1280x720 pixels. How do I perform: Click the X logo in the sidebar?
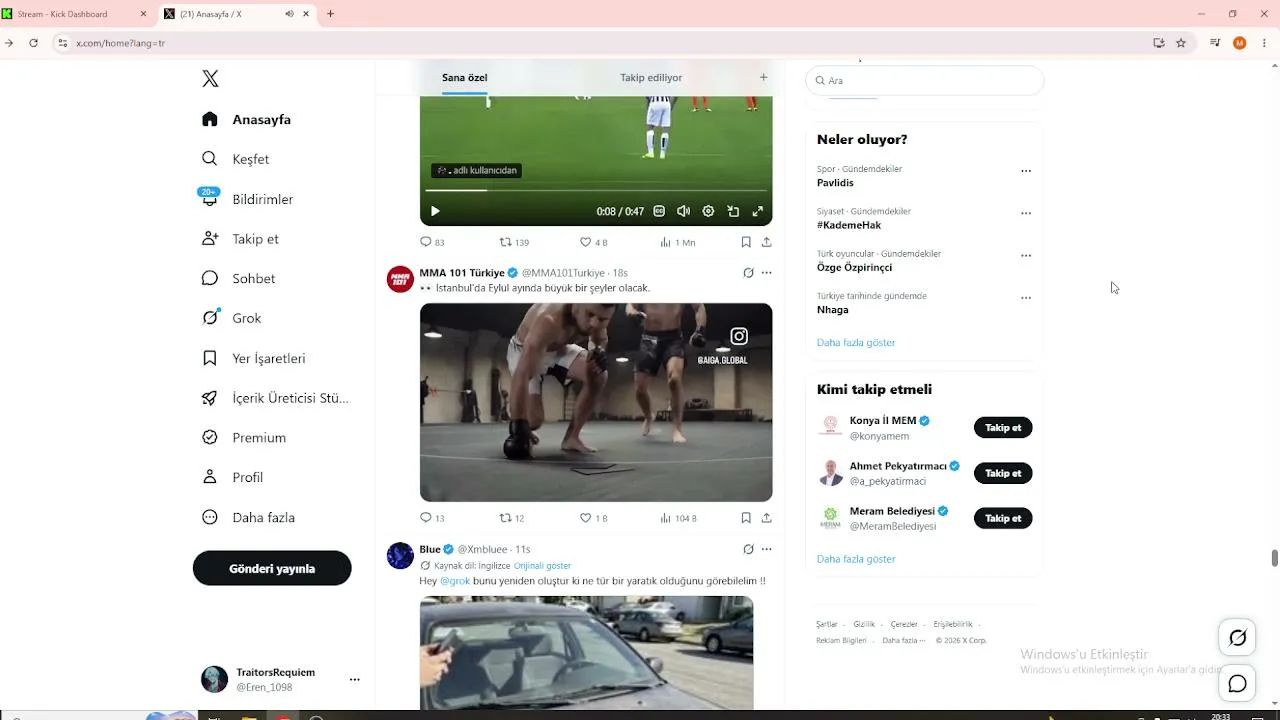point(210,79)
